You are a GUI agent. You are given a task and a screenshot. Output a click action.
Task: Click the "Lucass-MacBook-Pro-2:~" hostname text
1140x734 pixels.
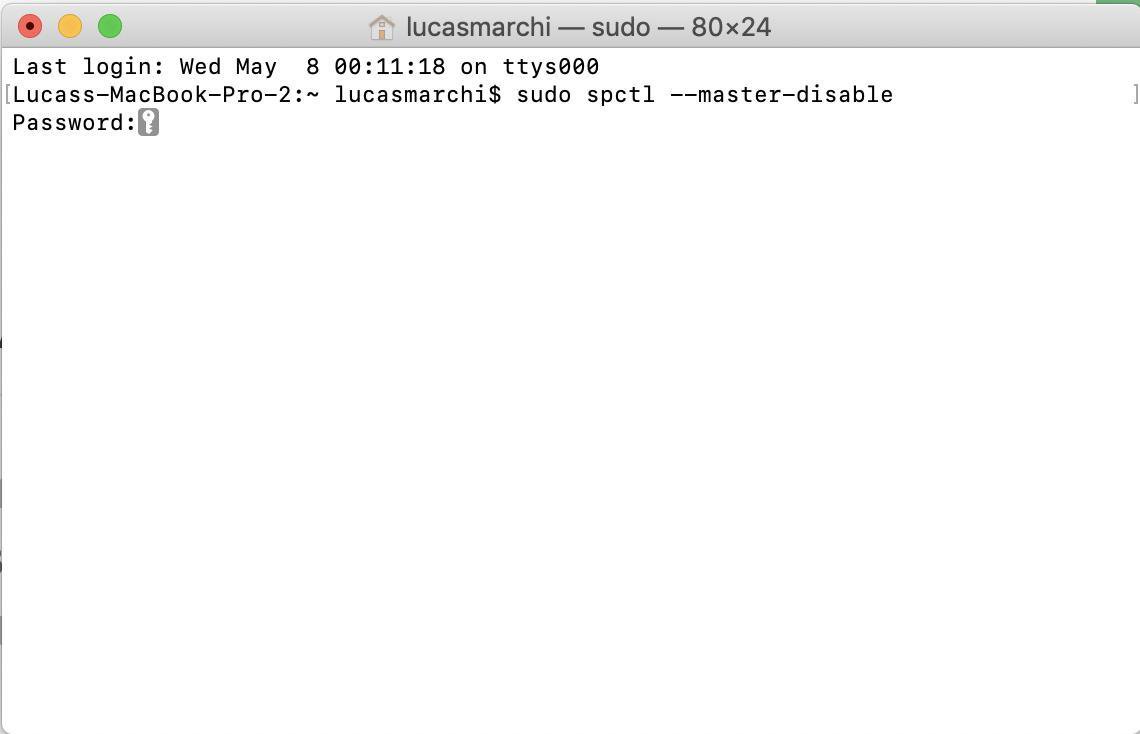click(x=166, y=94)
